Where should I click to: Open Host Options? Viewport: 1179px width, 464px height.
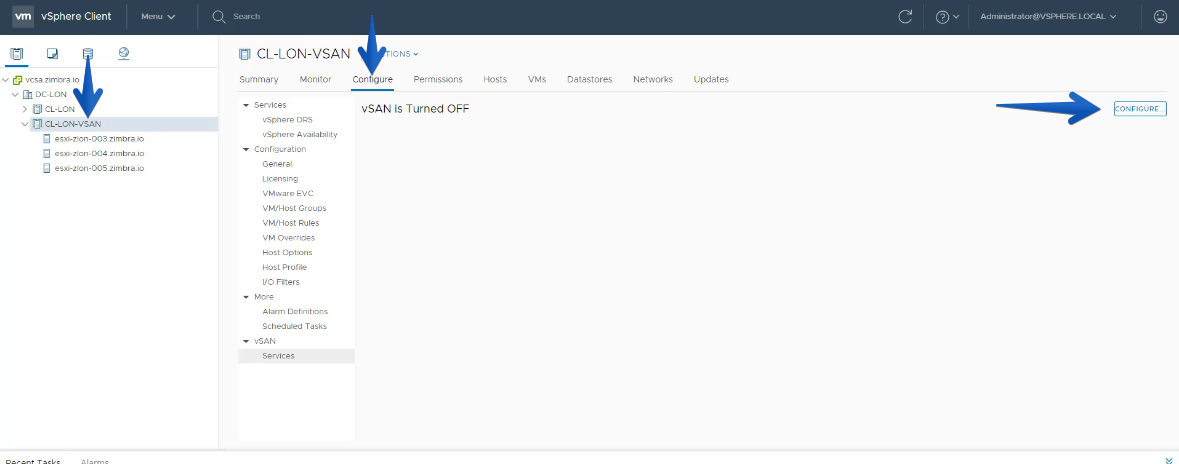[x=287, y=253]
